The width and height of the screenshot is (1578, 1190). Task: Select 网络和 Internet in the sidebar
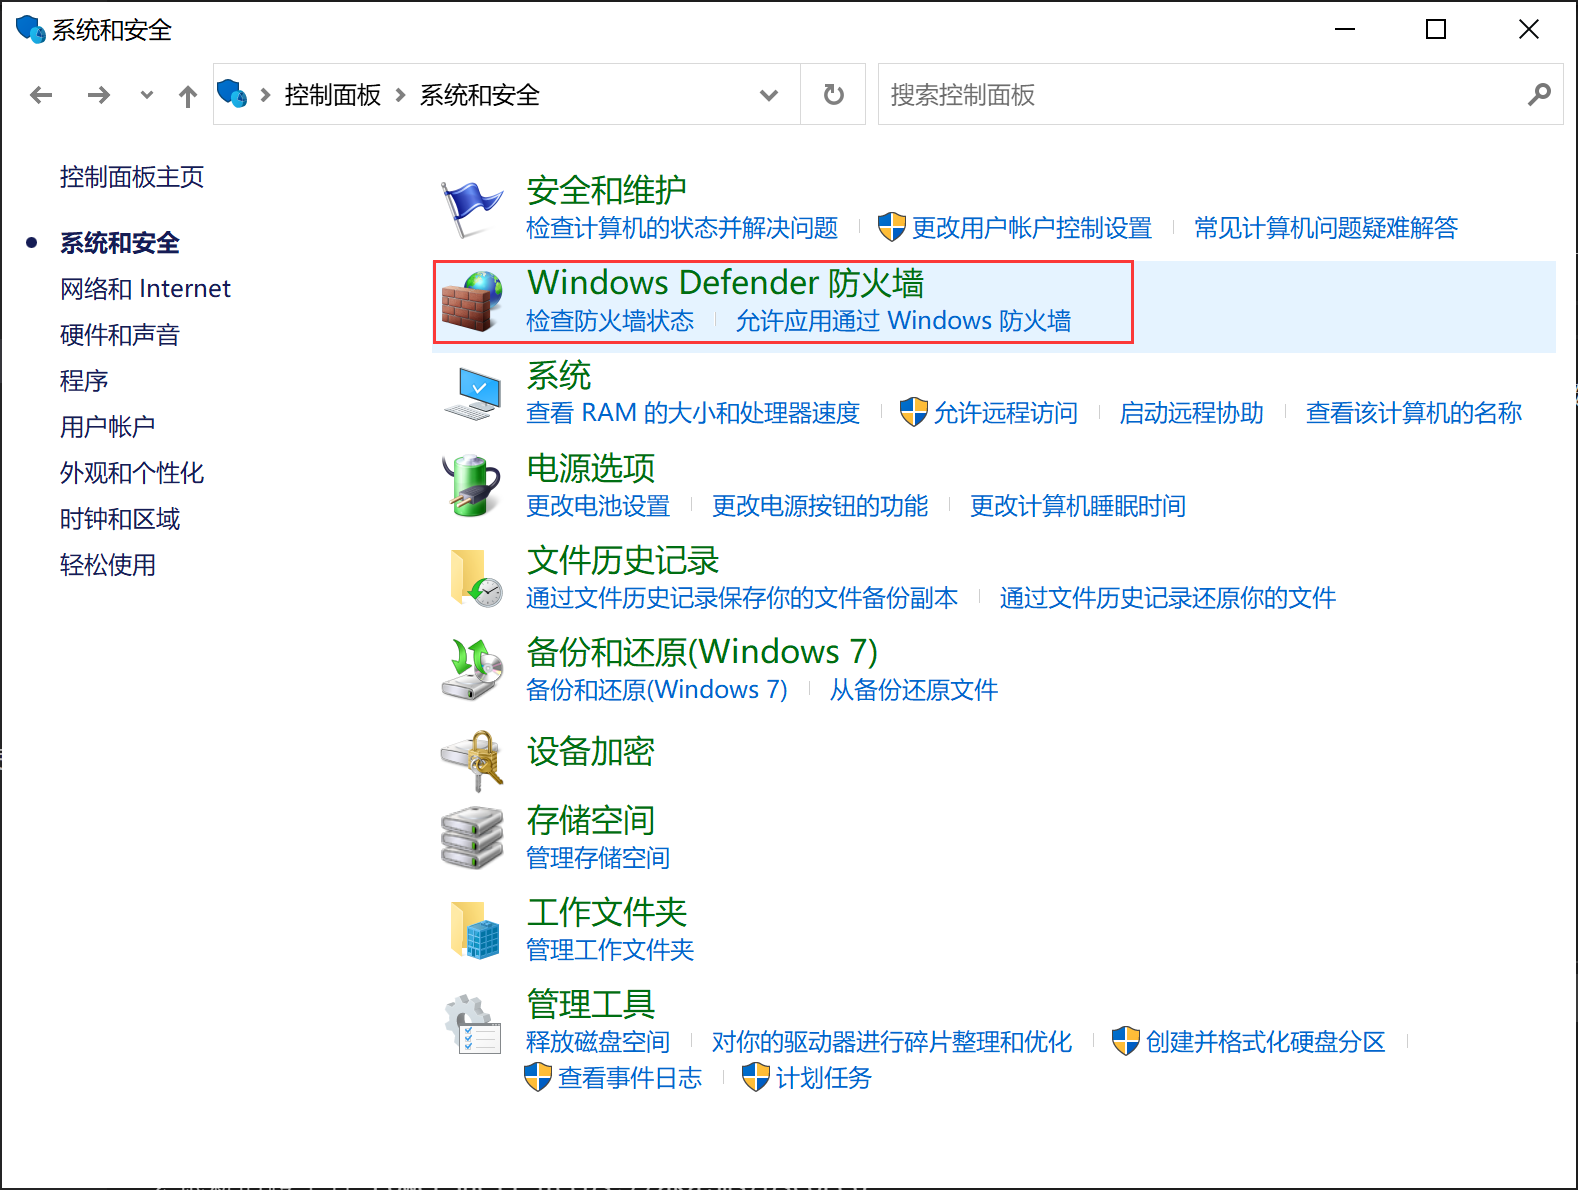click(x=145, y=289)
